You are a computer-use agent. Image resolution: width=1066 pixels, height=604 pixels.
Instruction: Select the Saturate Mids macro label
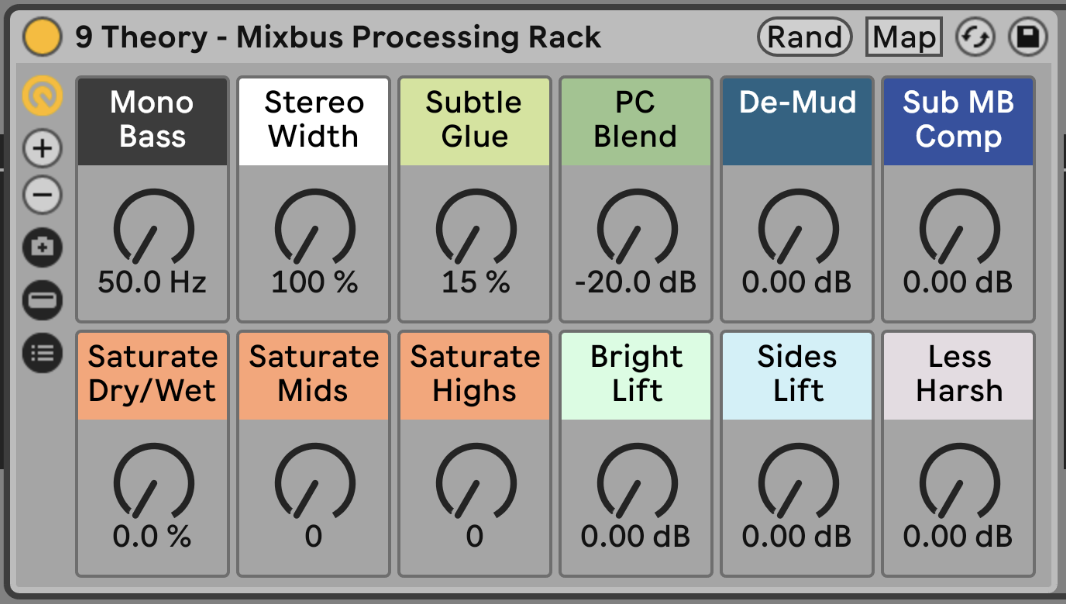[x=313, y=375]
